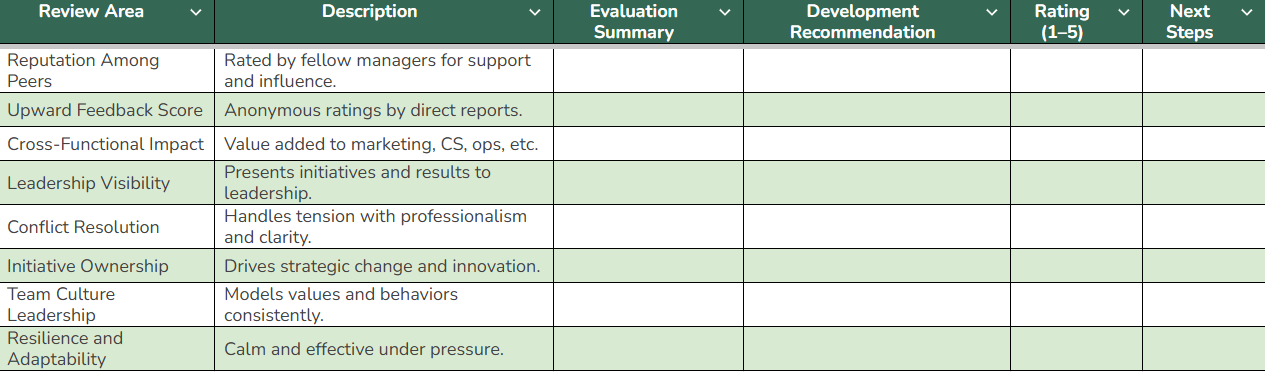Click Rating cell for Resilience and Adaptability

(1077, 349)
